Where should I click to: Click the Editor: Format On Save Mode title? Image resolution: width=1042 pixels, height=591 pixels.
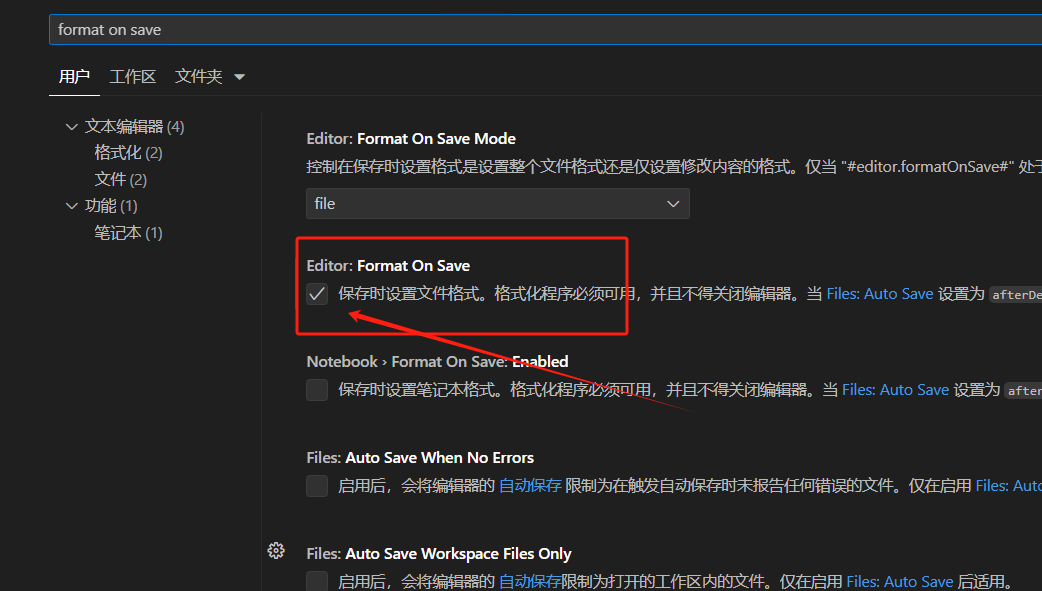click(x=411, y=138)
